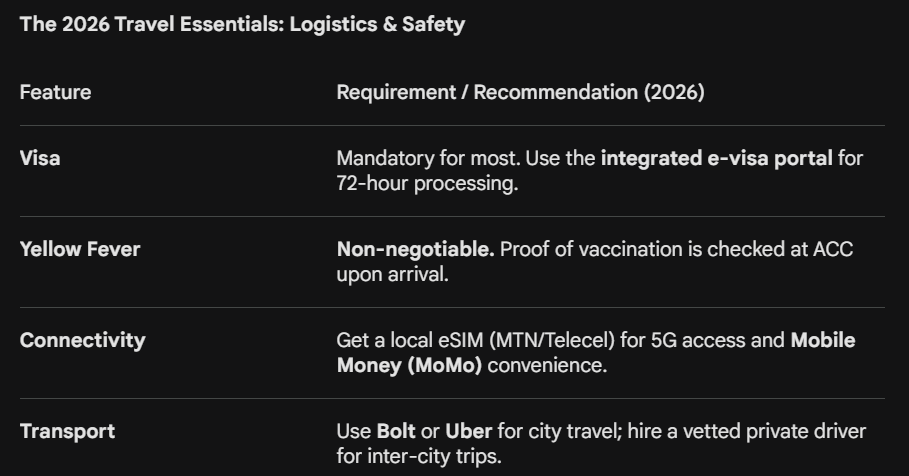Select the Yellow Fever row label
909x476 pixels.
coord(80,249)
